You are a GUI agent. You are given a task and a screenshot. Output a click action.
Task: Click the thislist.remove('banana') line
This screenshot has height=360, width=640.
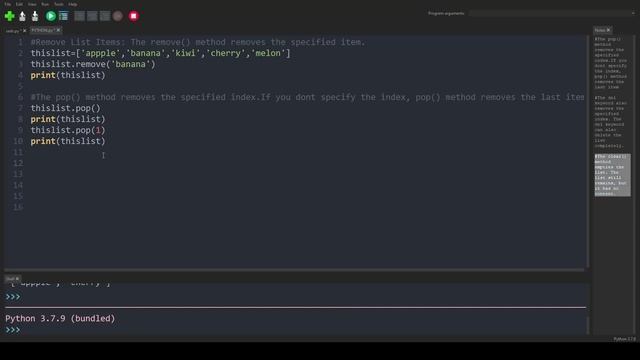point(93,64)
